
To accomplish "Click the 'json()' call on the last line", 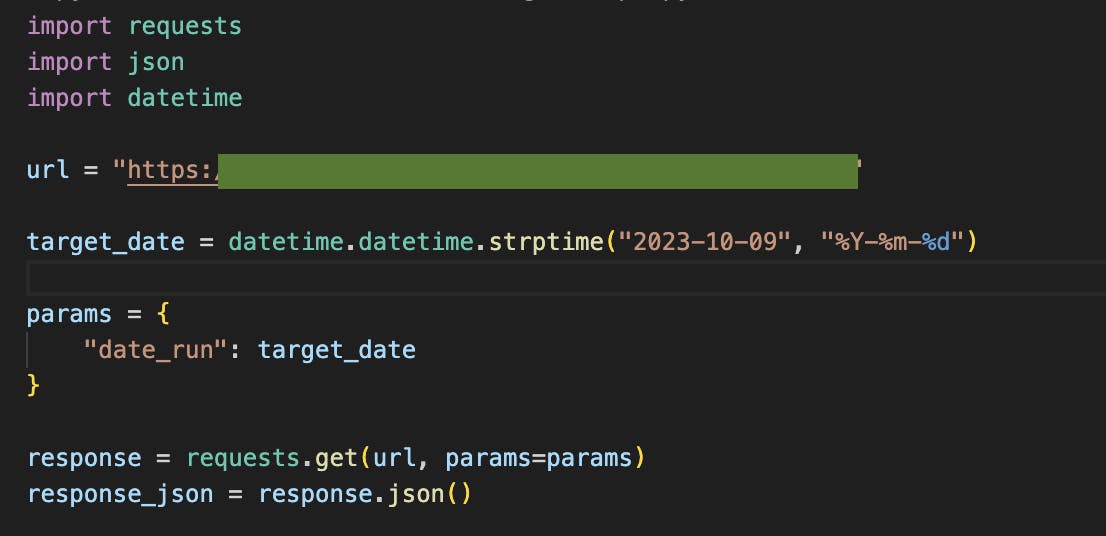I will pyautogui.click(x=431, y=495).
